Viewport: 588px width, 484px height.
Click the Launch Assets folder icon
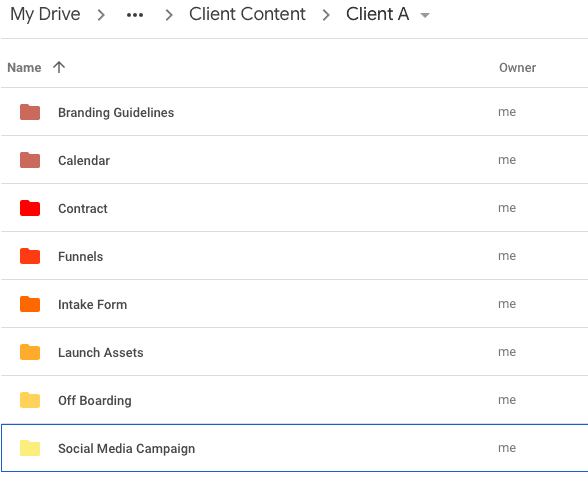click(30, 352)
